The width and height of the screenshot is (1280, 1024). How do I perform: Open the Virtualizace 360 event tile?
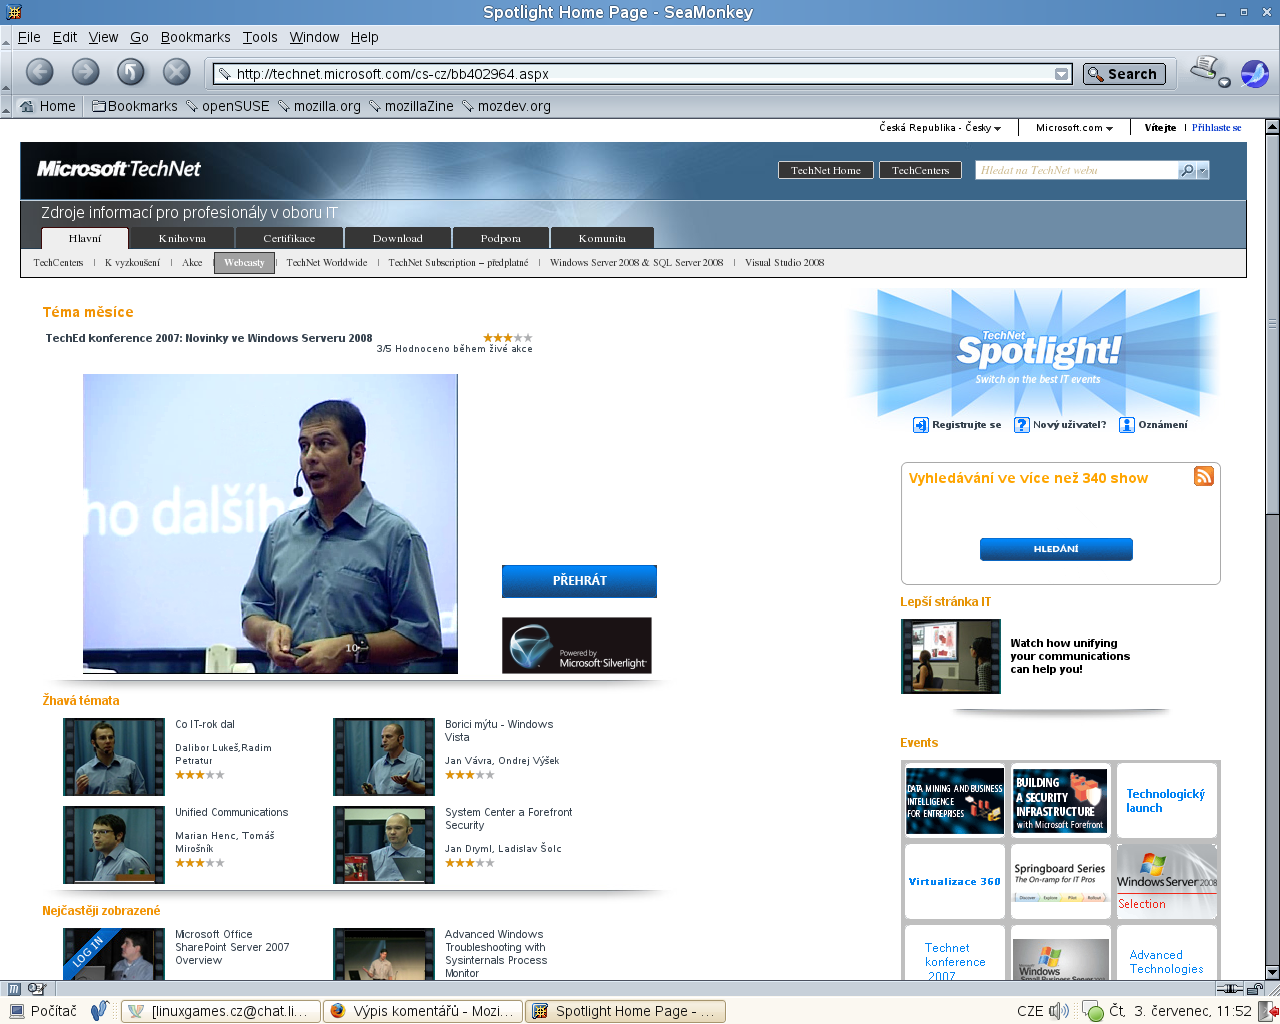click(x=955, y=882)
